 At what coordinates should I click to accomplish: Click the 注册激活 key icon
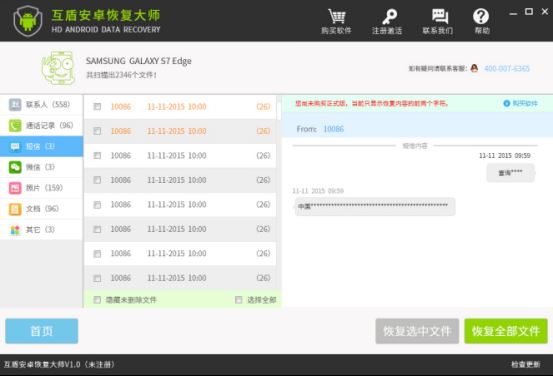(389, 16)
